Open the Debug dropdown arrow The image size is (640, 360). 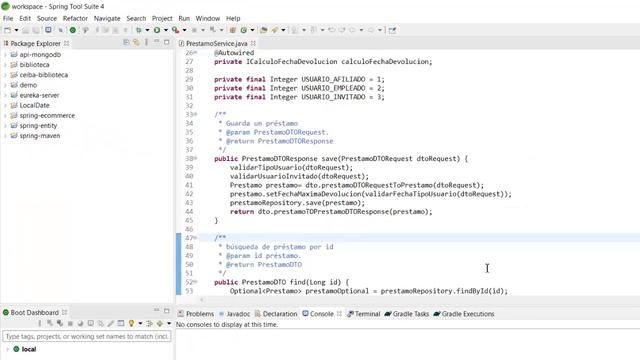147,30
